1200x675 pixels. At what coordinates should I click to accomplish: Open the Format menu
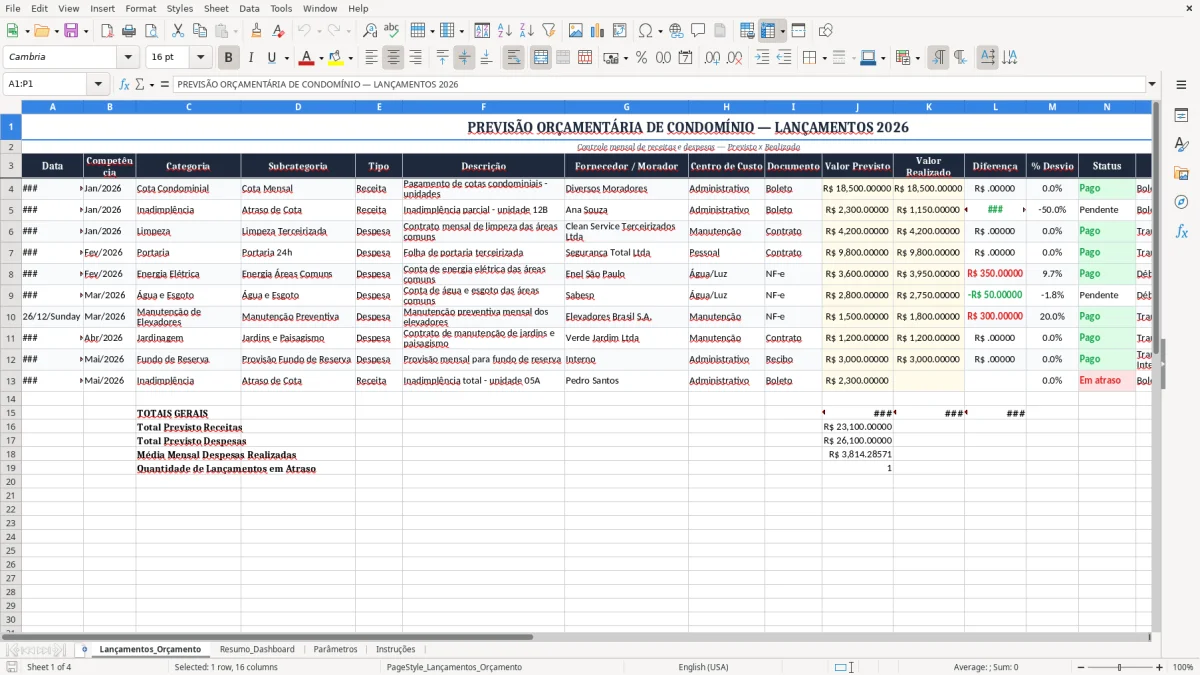pyautogui.click(x=140, y=8)
